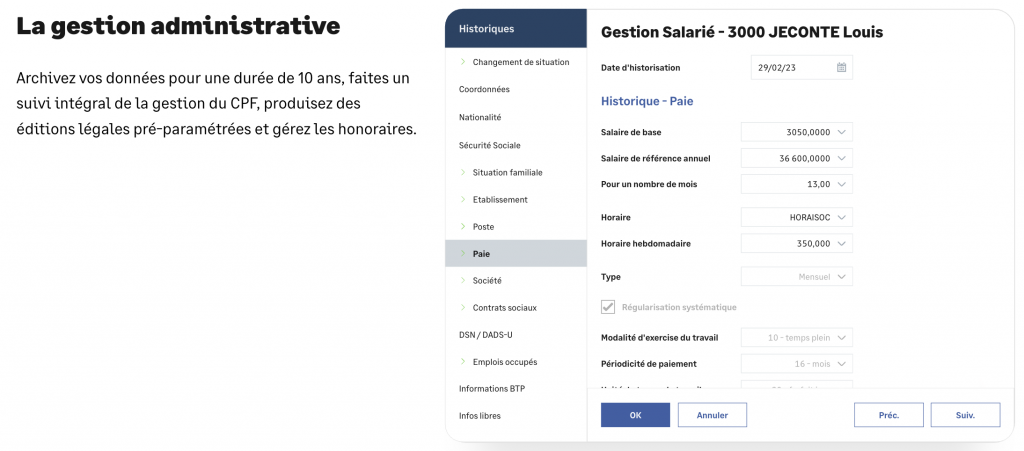Open Coordonnées menu entry
The width and height of the screenshot is (1024, 451).
(484, 89)
